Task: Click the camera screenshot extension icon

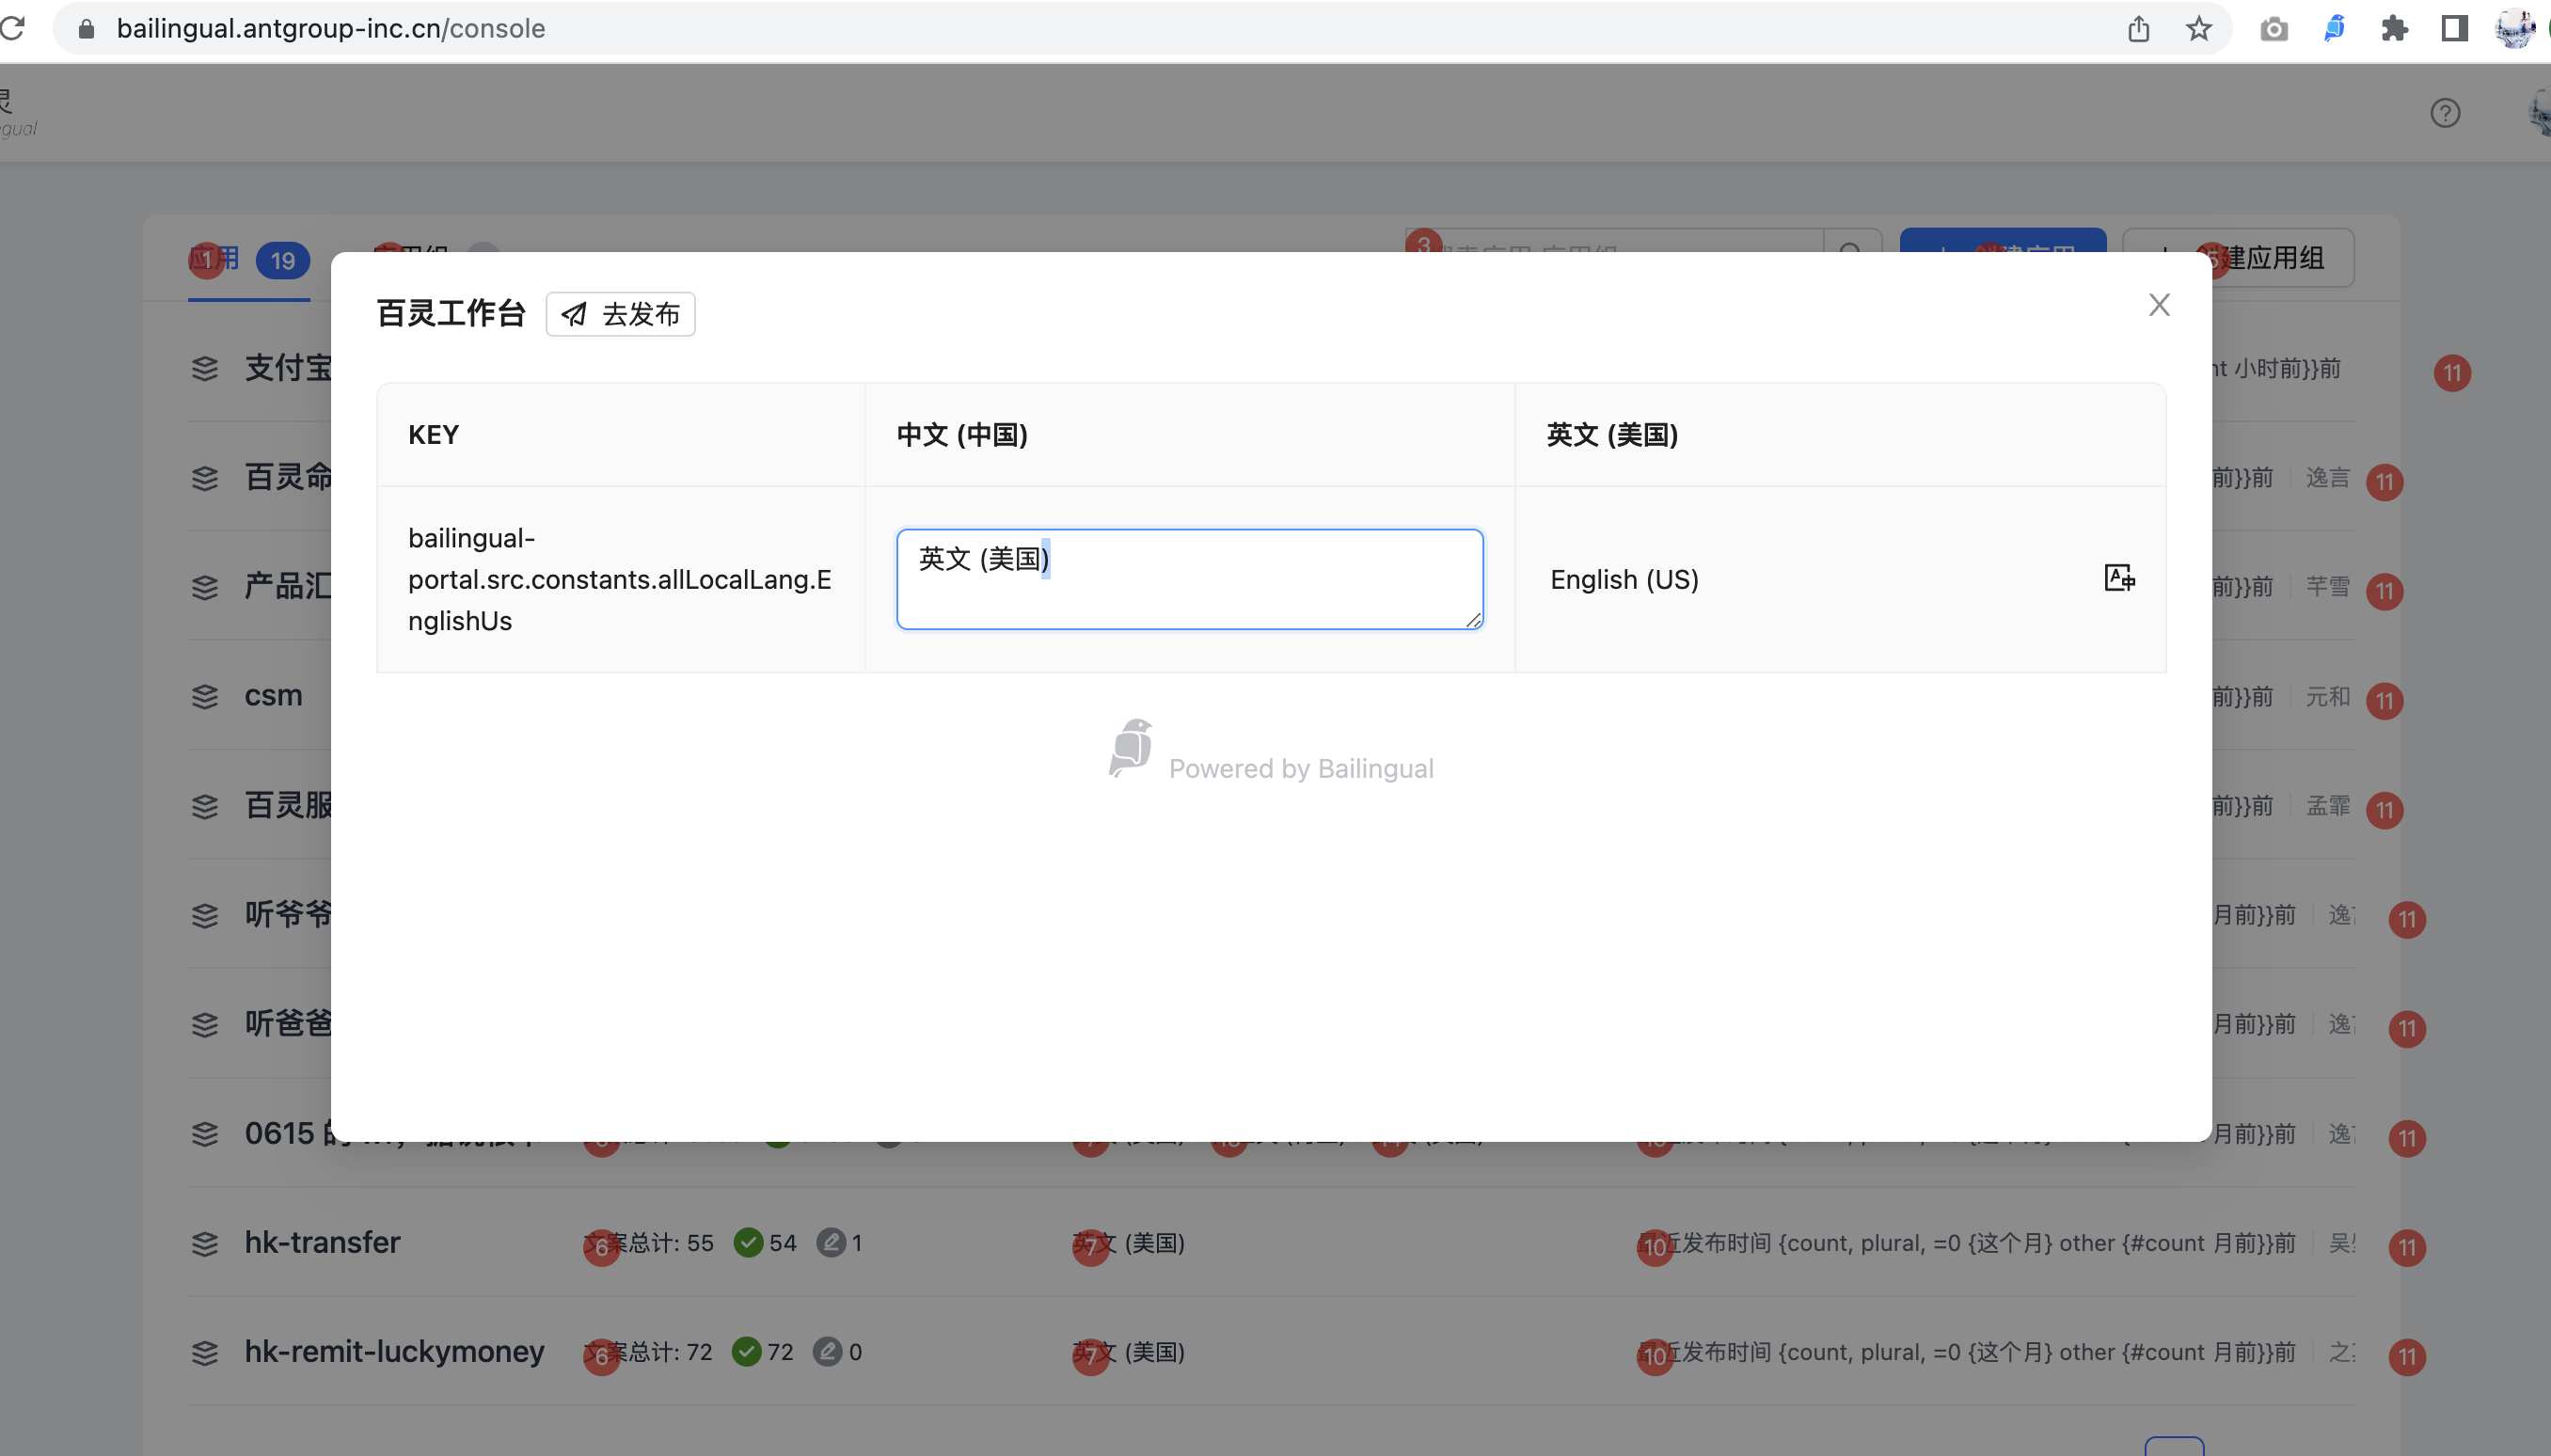Action: (x=2273, y=29)
